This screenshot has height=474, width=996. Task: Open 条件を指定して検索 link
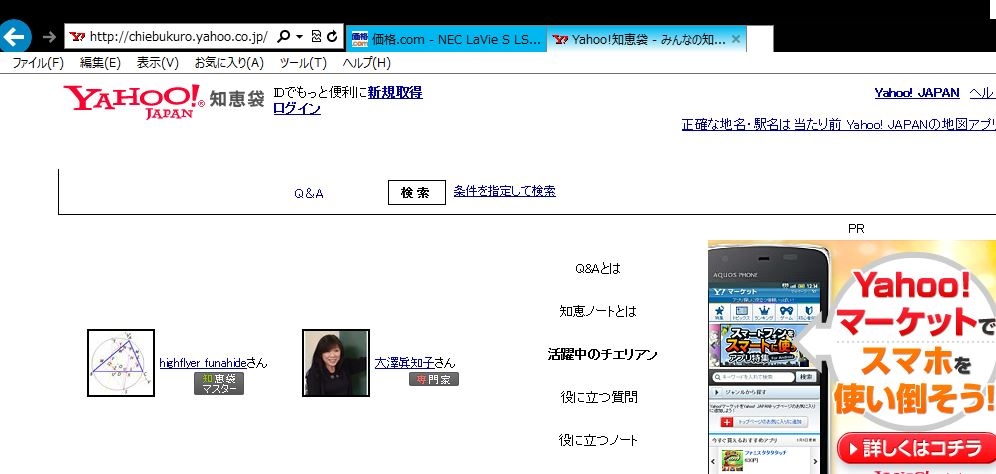pyautogui.click(x=504, y=191)
